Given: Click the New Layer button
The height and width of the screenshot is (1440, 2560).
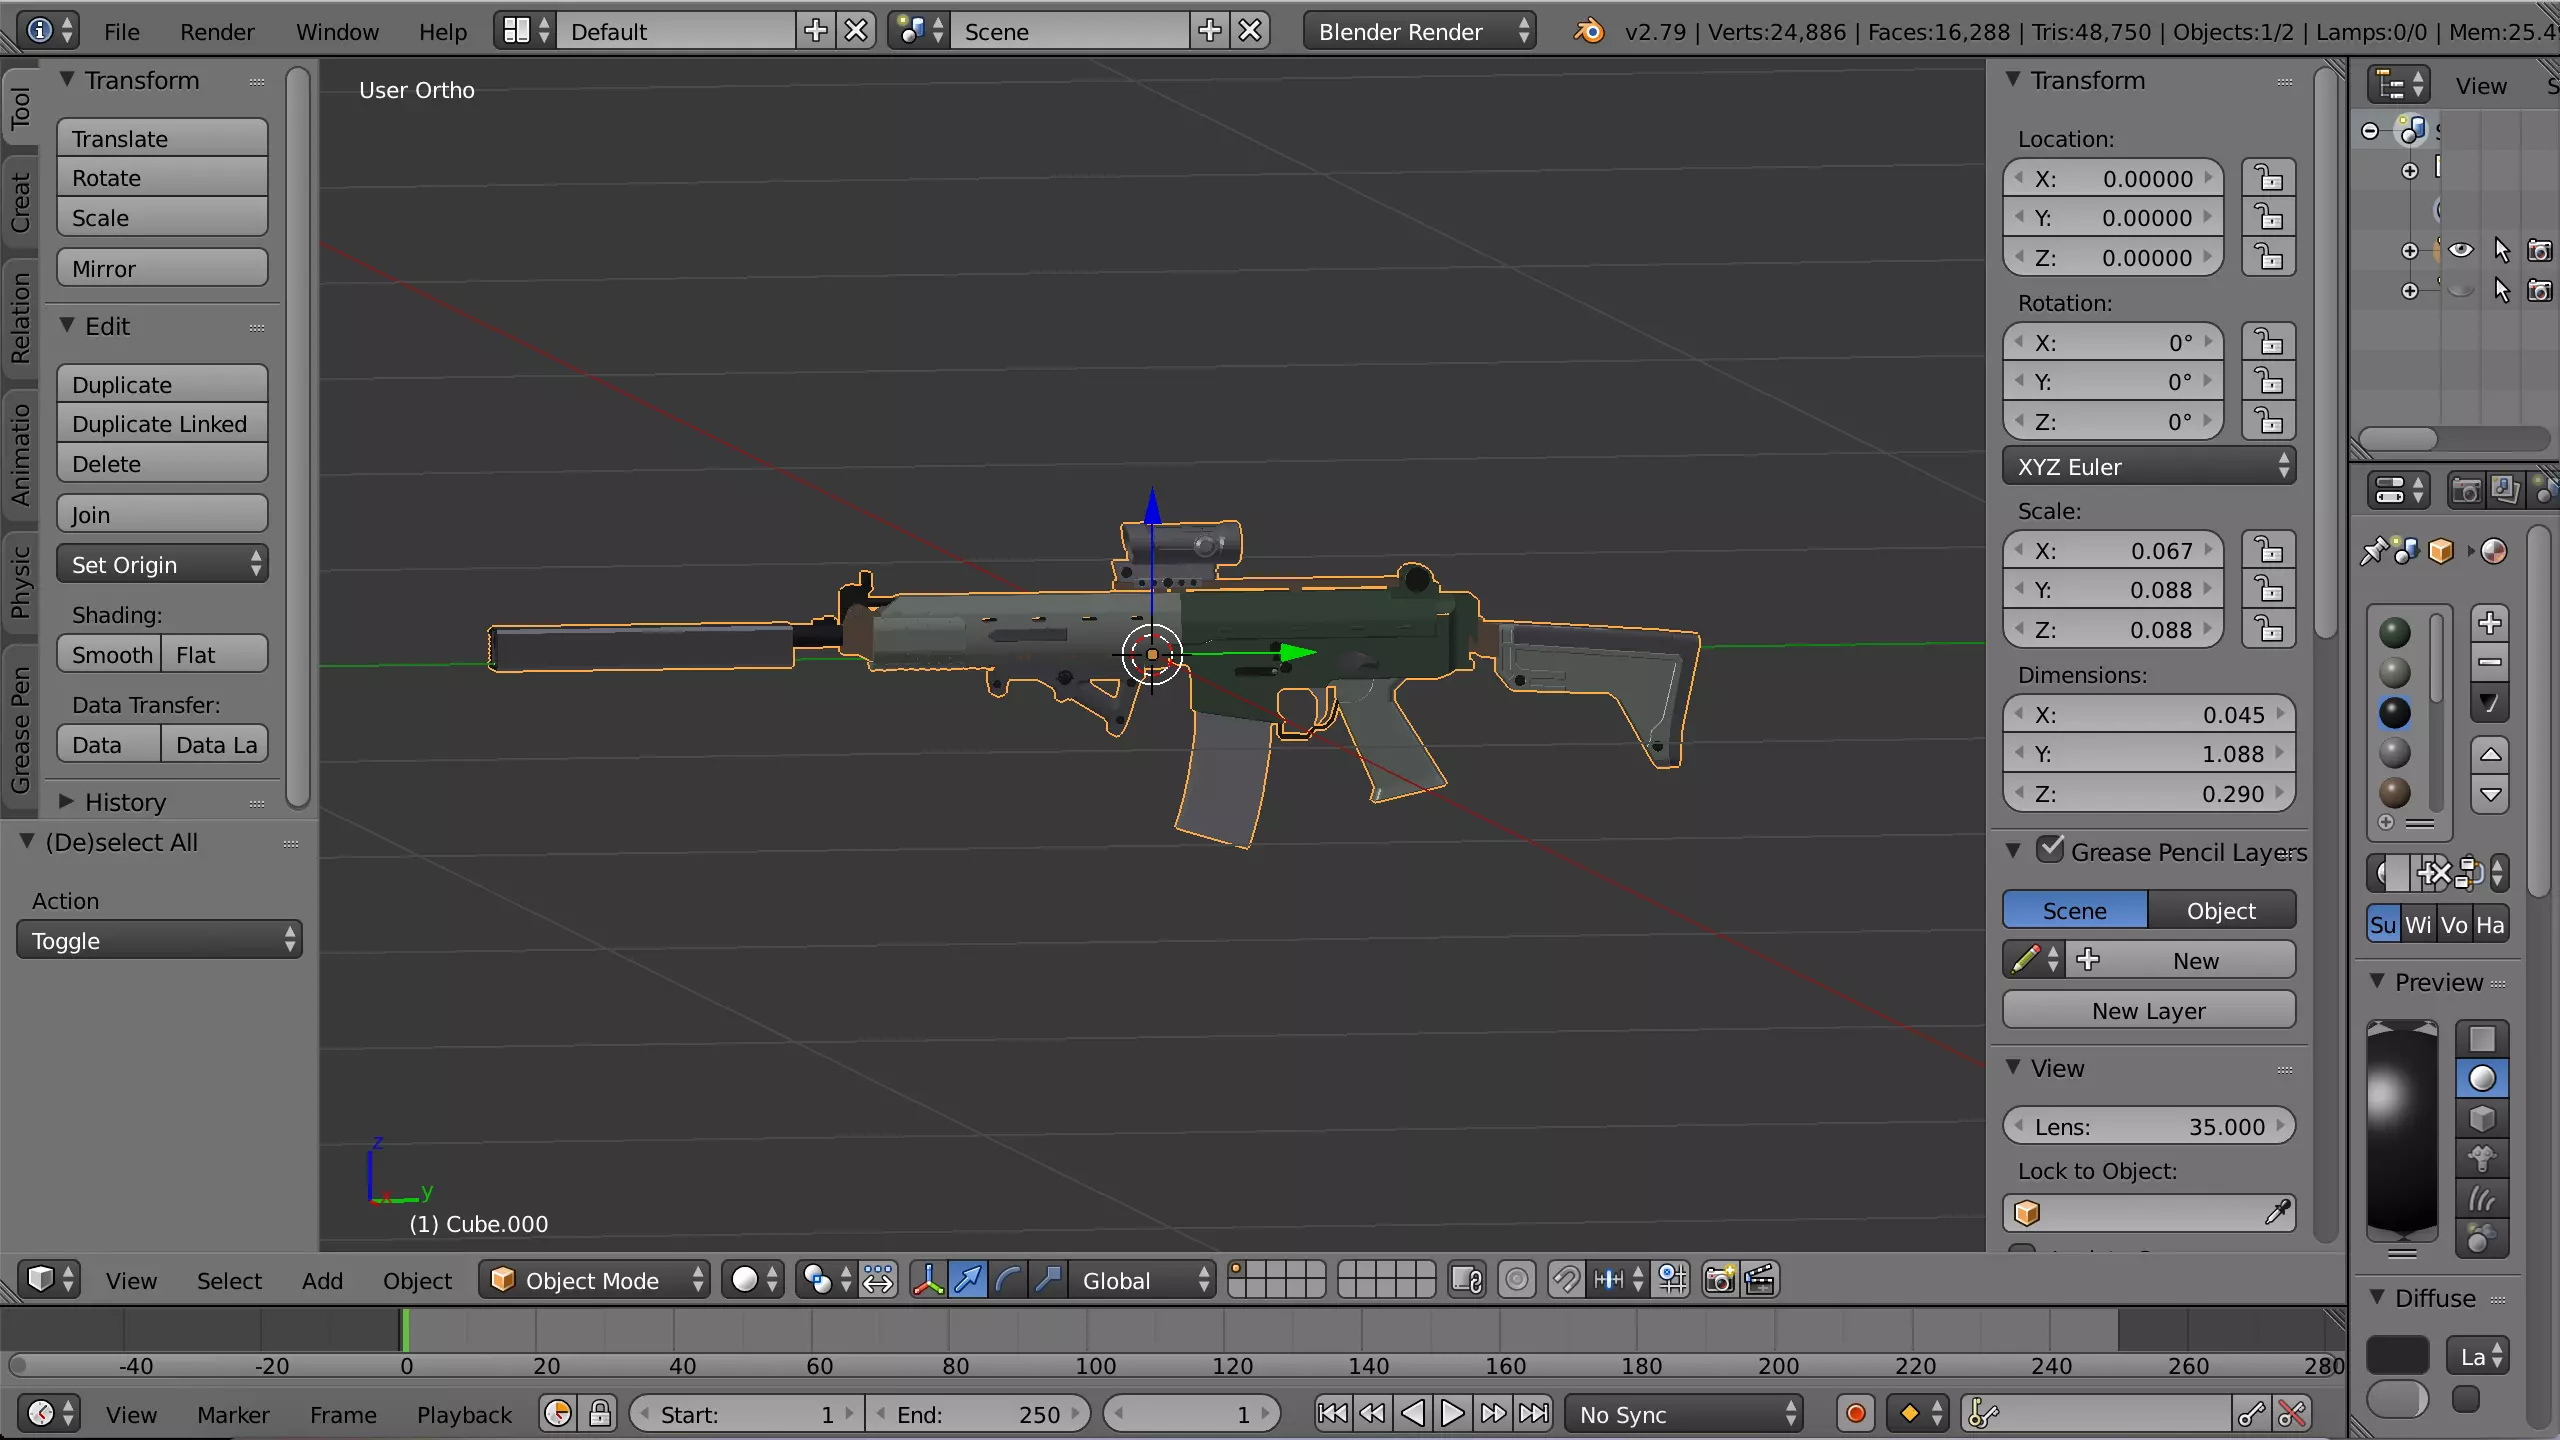Looking at the screenshot, I should (2148, 1011).
